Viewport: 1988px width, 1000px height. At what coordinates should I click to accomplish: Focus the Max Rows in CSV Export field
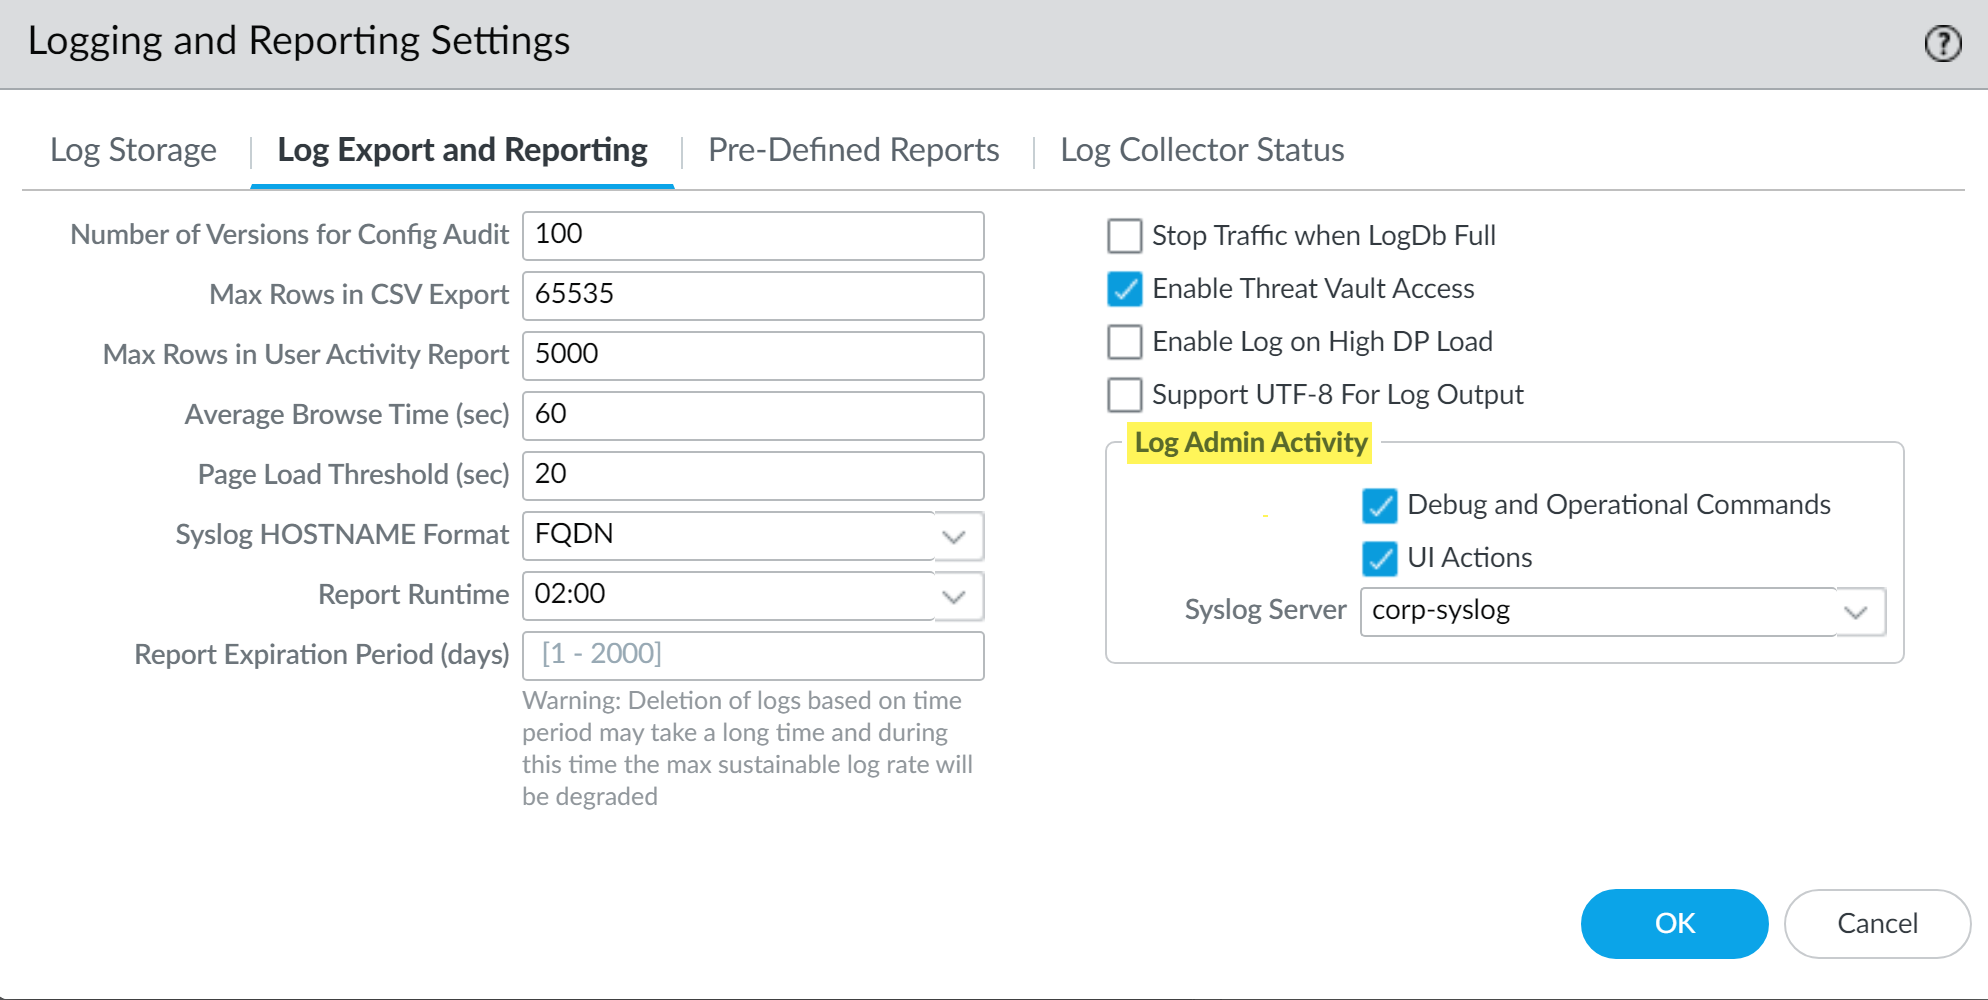[752, 295]
